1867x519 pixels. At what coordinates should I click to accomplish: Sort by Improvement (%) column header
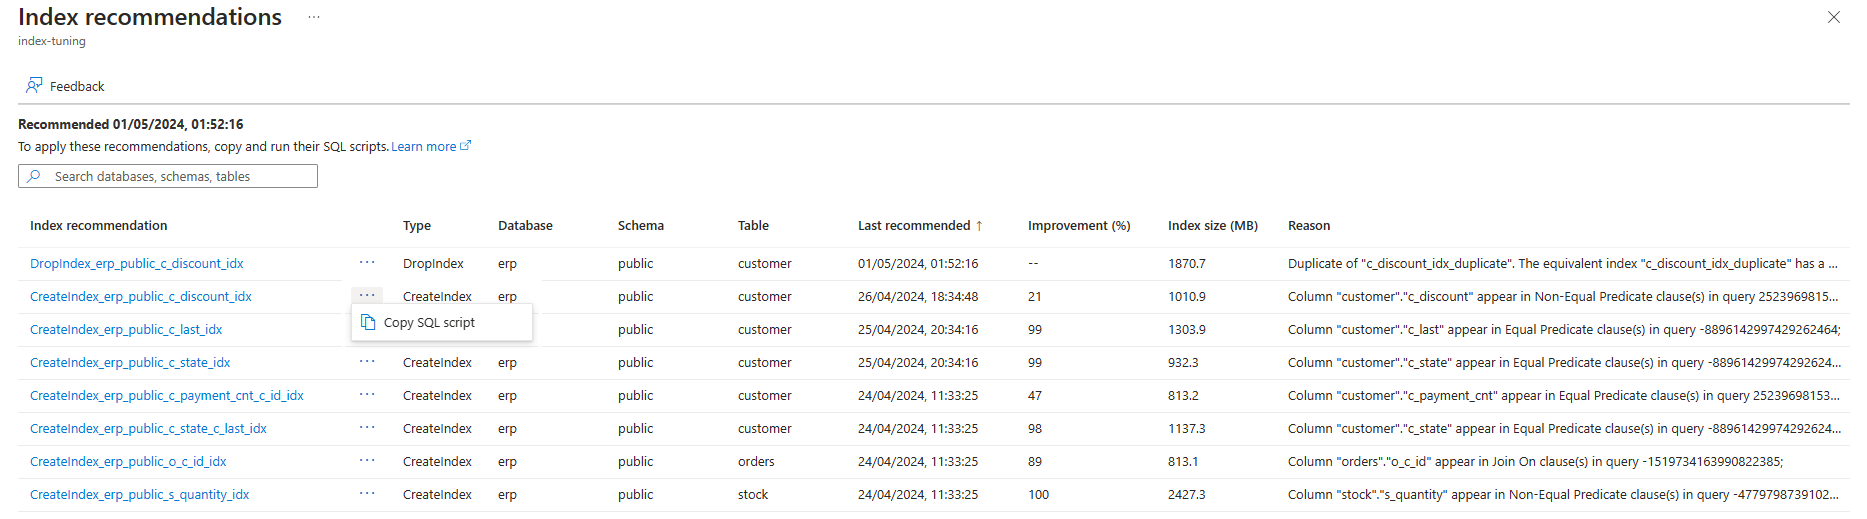[1078, 226]
